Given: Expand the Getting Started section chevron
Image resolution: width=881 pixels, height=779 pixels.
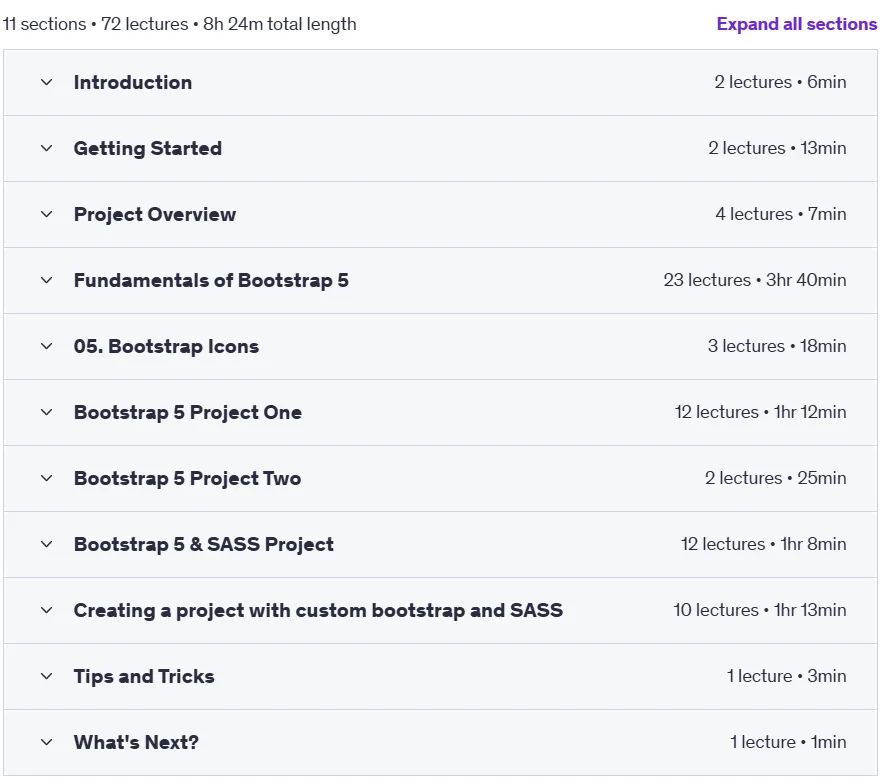Looking at the screenshot, I should point(47,148).
